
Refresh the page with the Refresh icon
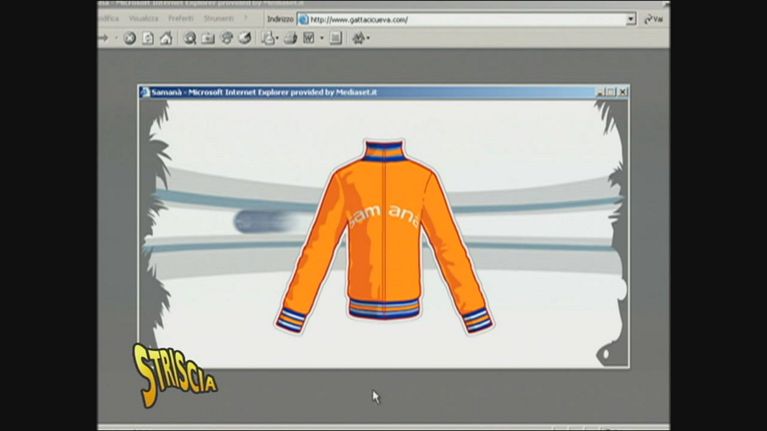147,39
